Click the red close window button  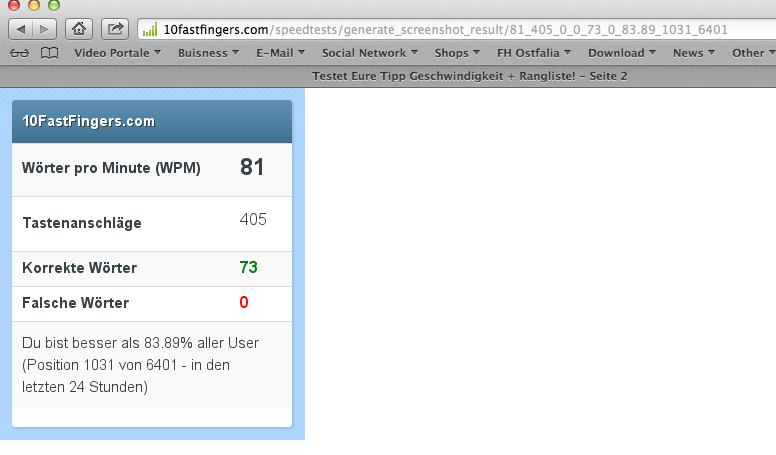14,5
